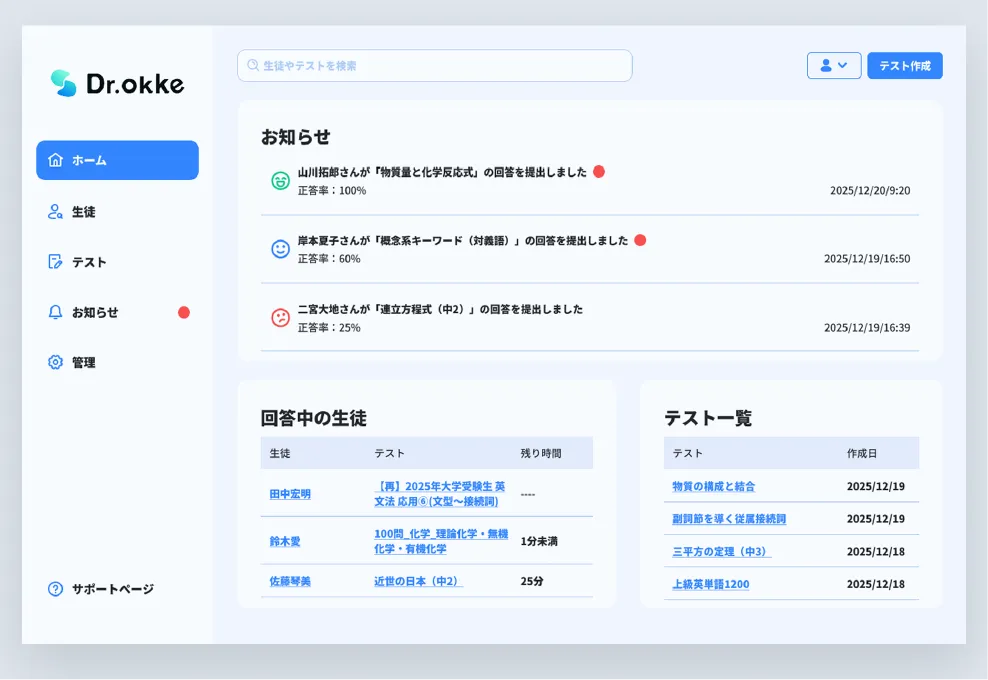Open the account dropdown in the top bar
The image size is (988, 680).
[x=834, y=65]
